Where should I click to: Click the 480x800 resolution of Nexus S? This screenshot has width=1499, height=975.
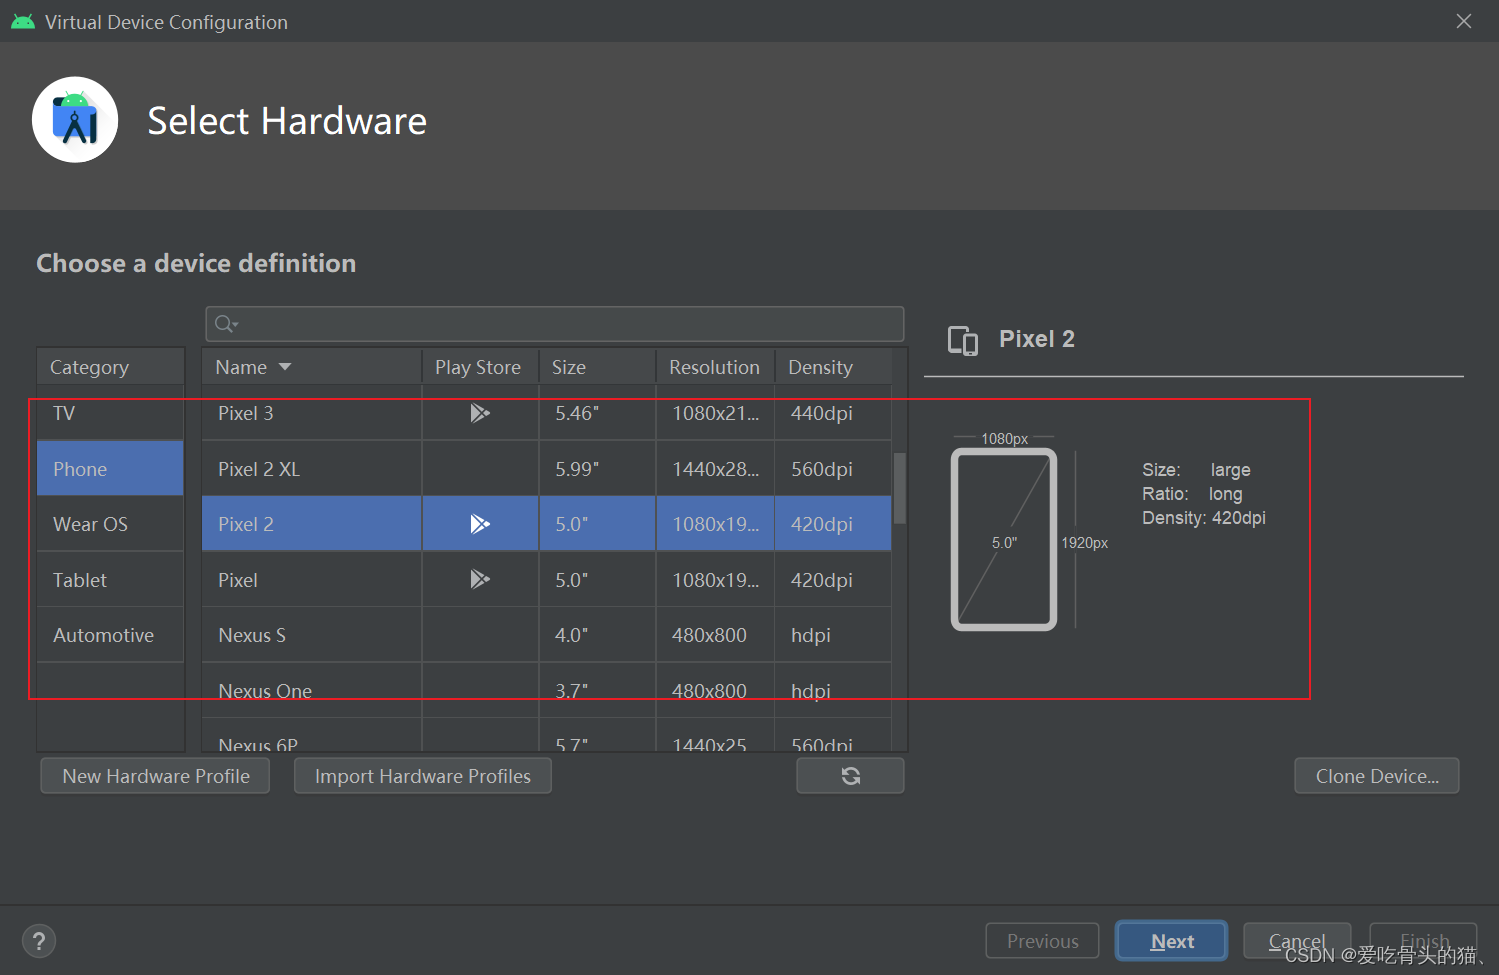[715, 635]
